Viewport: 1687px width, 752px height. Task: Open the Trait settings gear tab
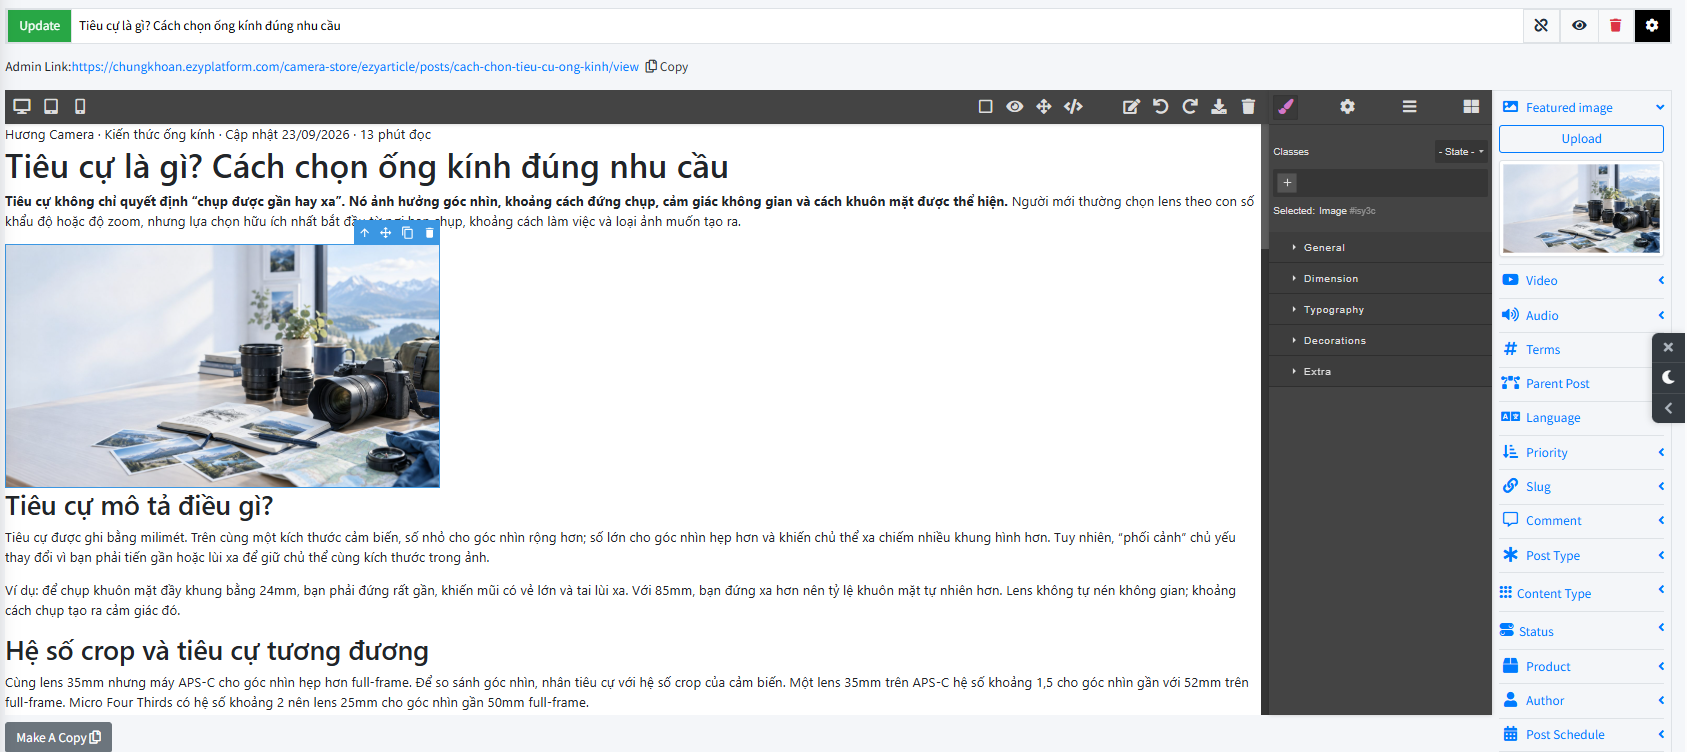pyautogui.click(x=1347, y=106)
